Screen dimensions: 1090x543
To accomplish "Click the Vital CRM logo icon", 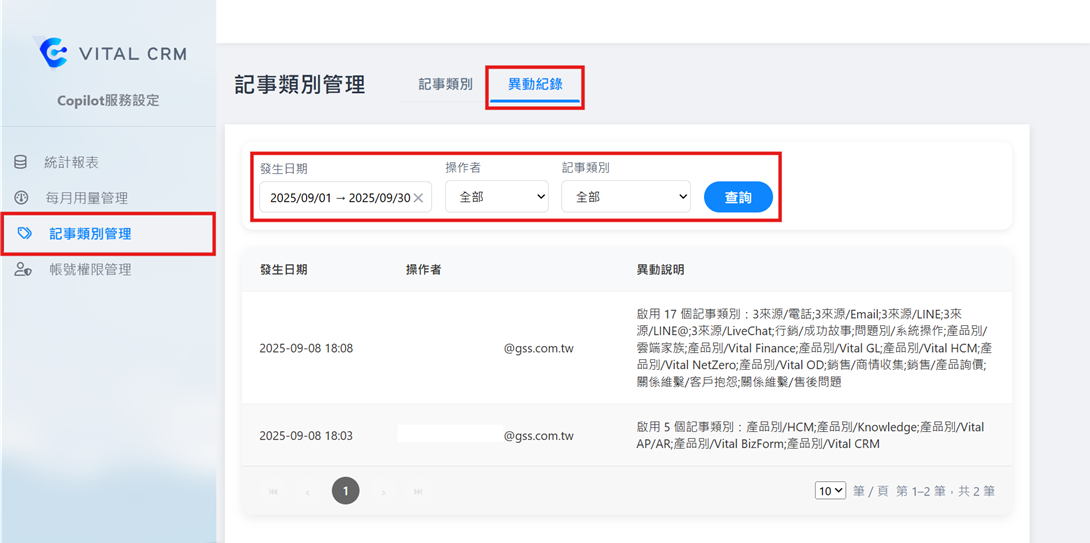I will [52, 53].
